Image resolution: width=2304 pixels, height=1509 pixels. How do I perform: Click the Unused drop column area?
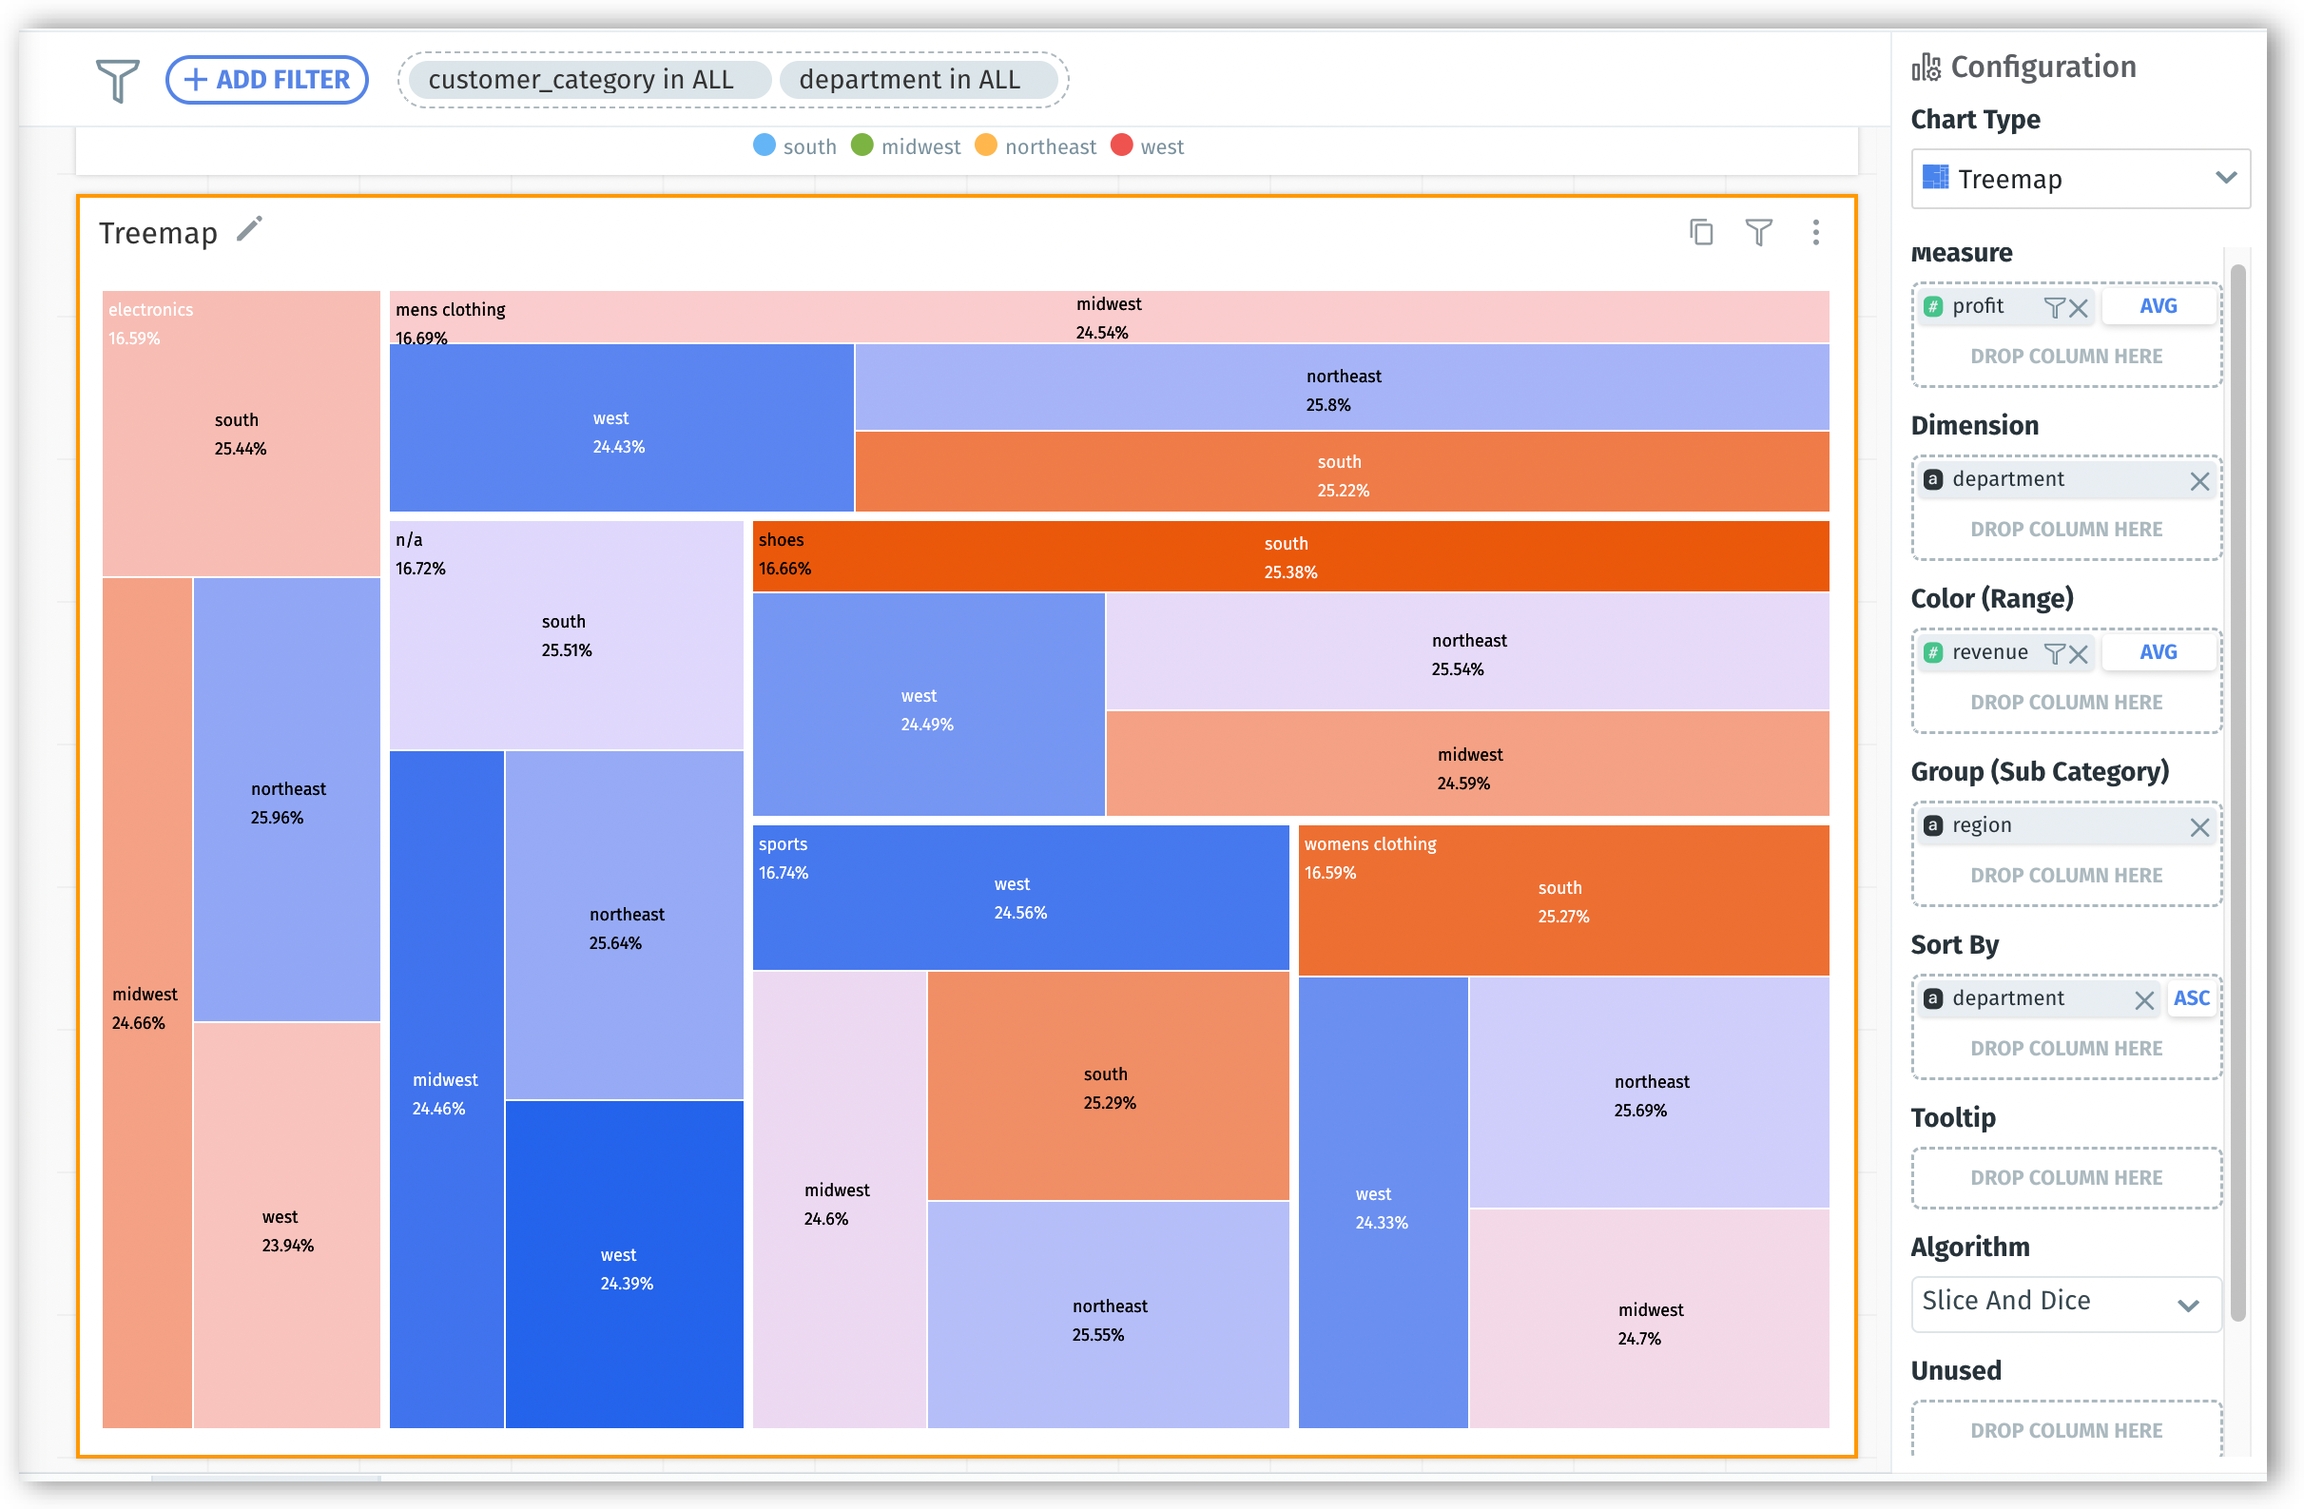point(2066,1430)
